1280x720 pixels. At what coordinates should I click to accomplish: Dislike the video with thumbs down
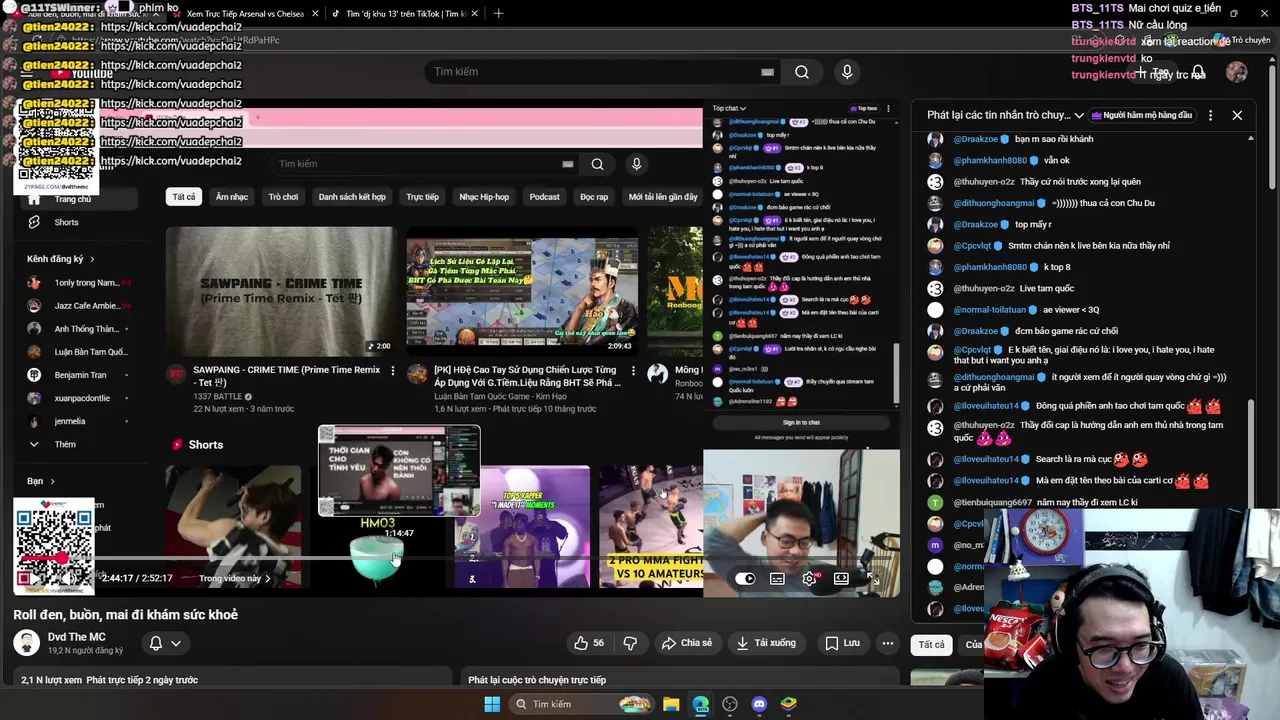[x=630, y=643]
